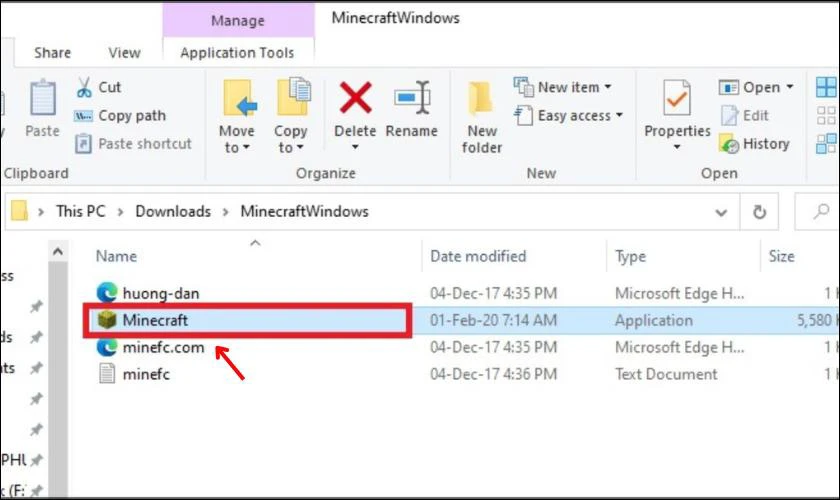Click the Application type cell
840x500 pixels.
coord(654,320)
